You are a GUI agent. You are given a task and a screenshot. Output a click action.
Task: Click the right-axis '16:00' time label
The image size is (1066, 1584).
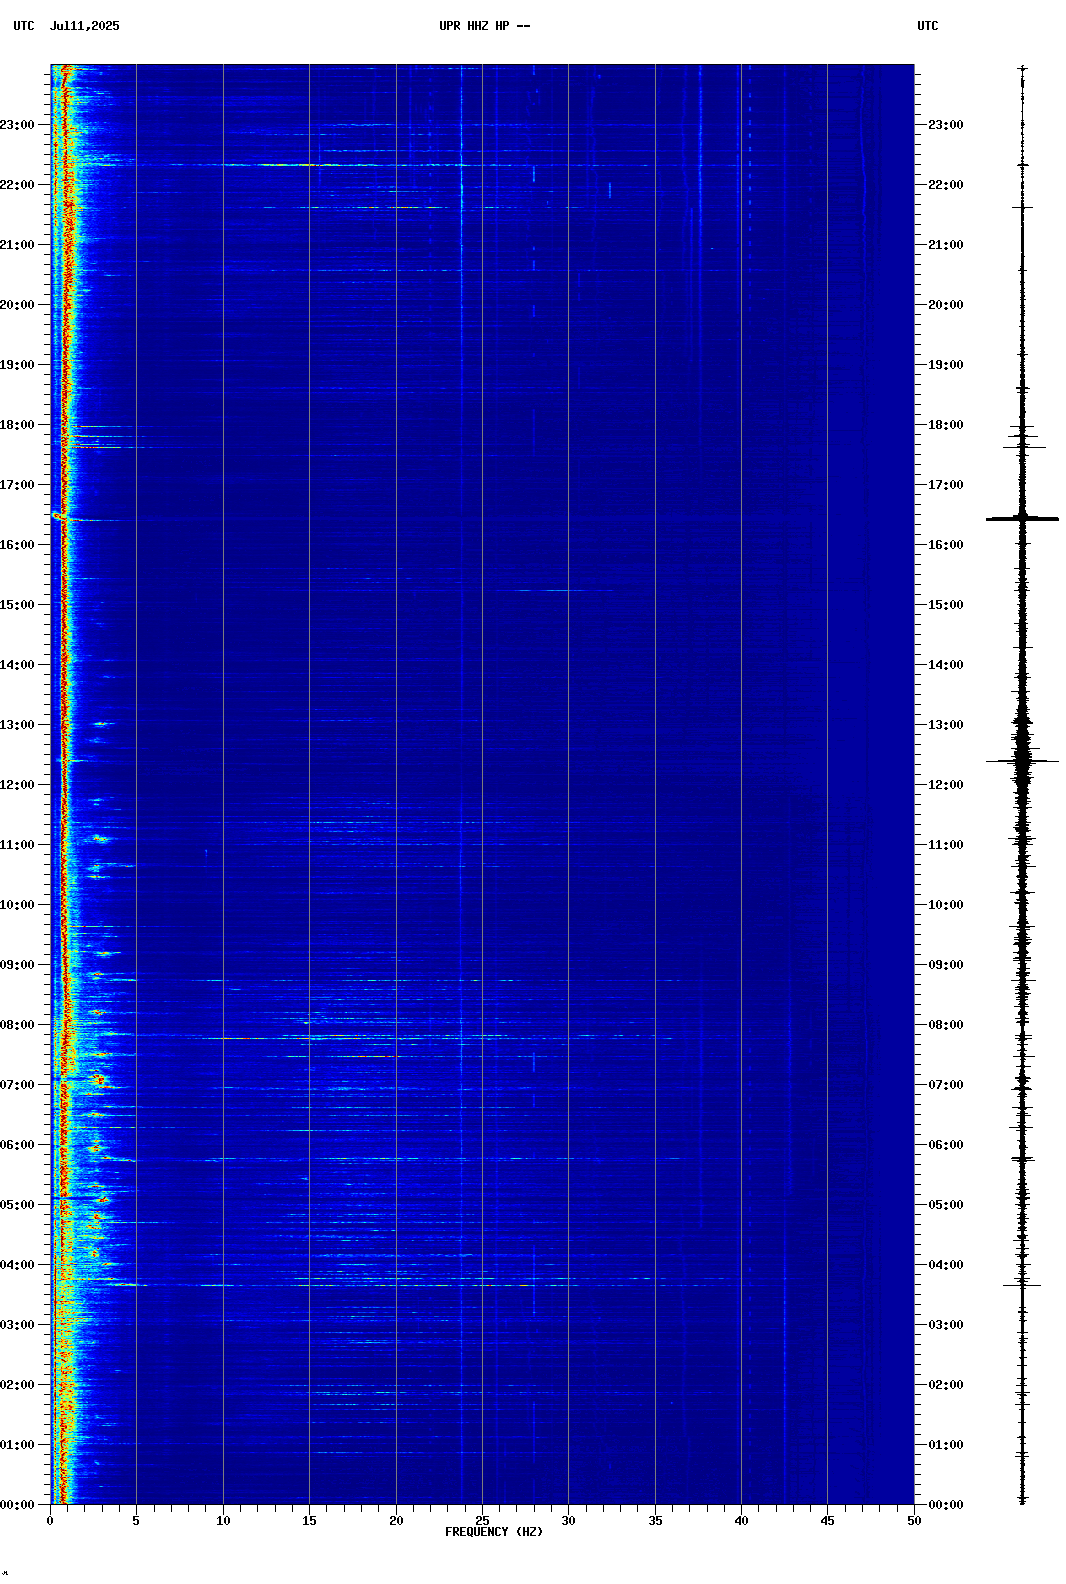pyautogui.click(x=946, y=545)
